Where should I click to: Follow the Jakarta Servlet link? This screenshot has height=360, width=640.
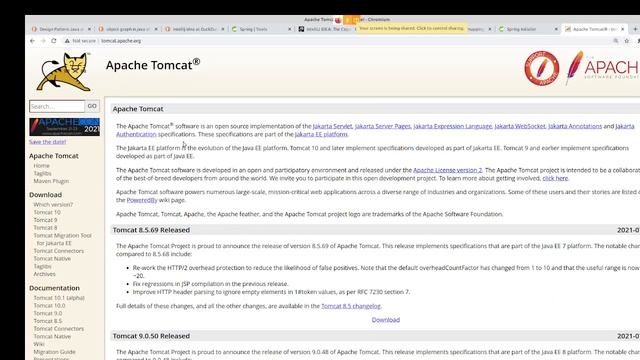click(x=332, y=126)
